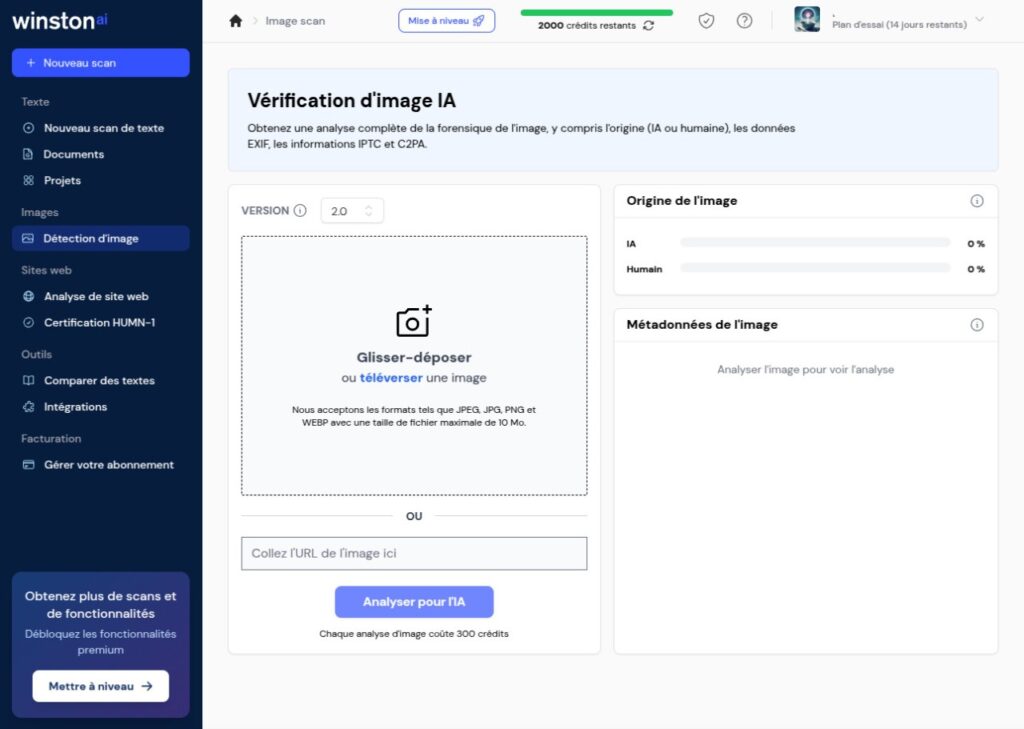
Task: Select Comparer des textes tool
Action: 99,381
